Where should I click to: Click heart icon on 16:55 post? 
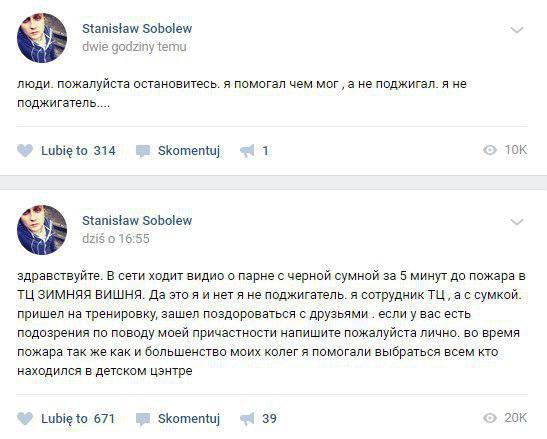pyautogui.click(x=25, y=418)
